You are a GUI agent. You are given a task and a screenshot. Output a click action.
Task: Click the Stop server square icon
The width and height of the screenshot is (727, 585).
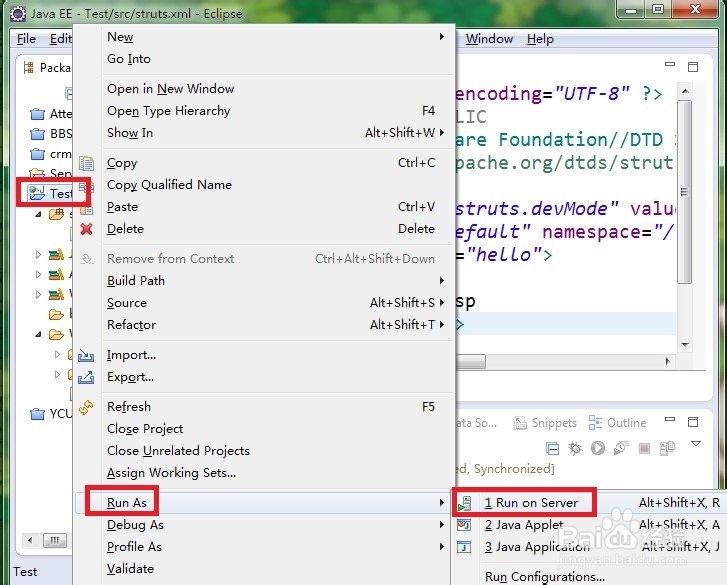pyautogui.click(x=644, y=448)
